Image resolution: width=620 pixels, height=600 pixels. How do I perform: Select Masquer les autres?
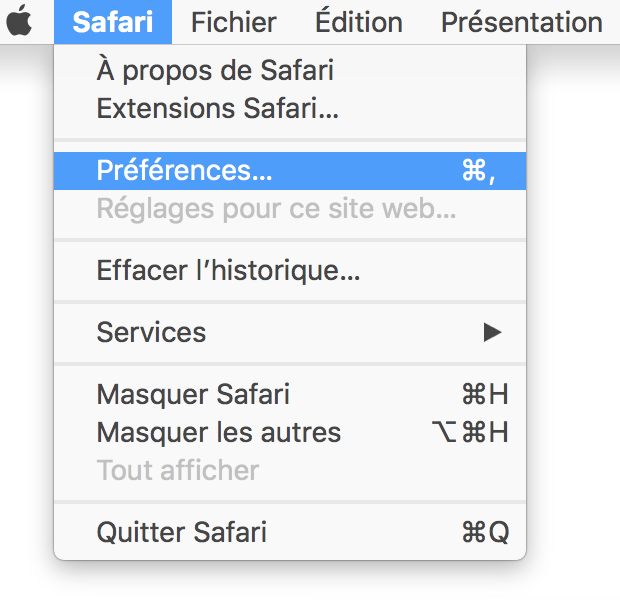tap(218, 432)
